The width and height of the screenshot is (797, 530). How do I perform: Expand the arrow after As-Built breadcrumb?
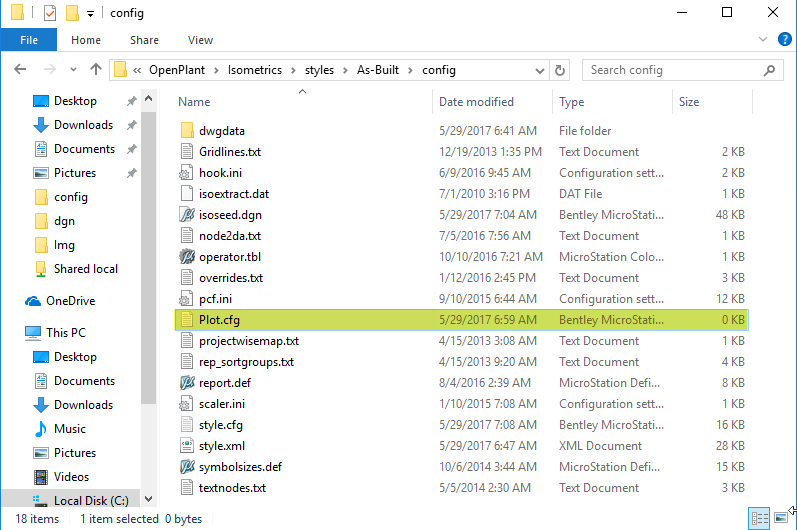410,70
